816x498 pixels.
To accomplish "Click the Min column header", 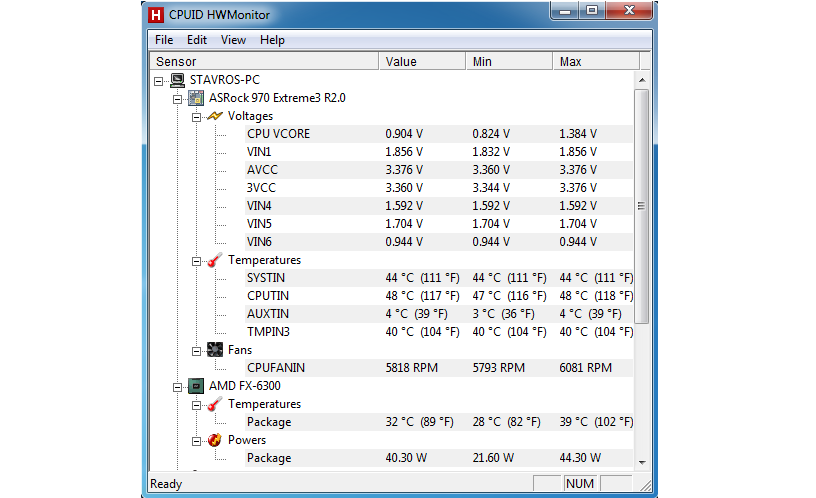I will tap(509, 61).
